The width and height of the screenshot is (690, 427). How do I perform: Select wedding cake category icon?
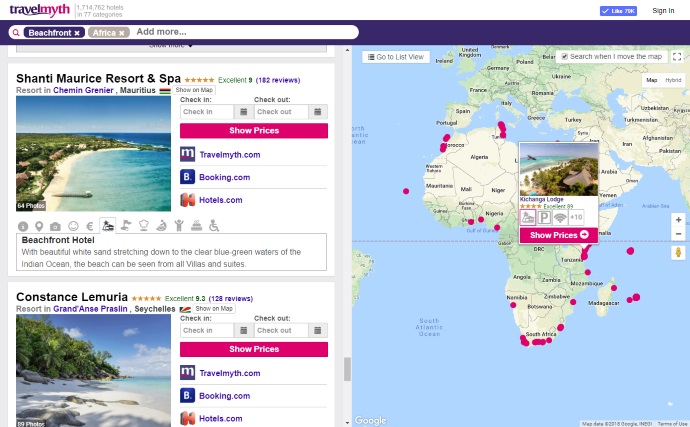(x=196, y=225)
